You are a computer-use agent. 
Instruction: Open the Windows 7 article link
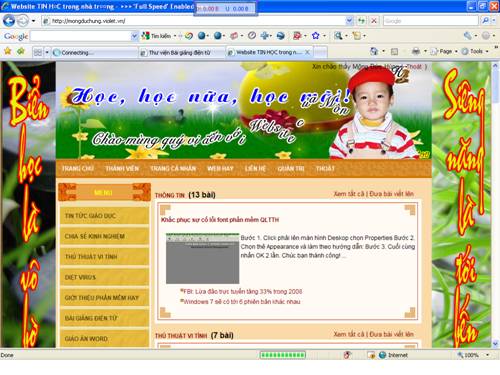click(242, 302)
